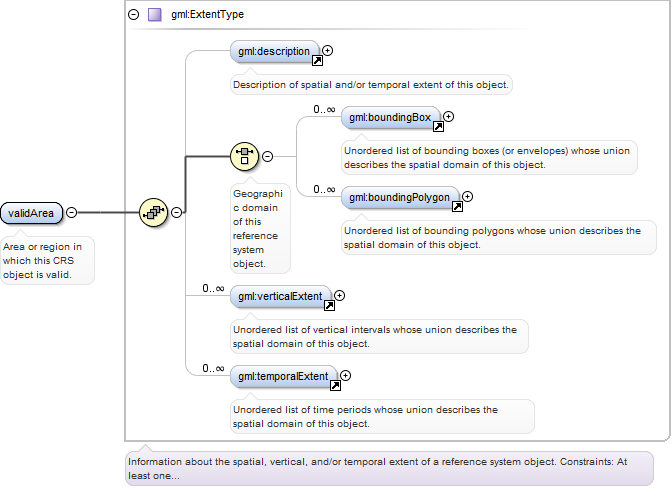Click the gml:ExtentType type icon
The width and height of the screenshot is (672, 489).
155,15
